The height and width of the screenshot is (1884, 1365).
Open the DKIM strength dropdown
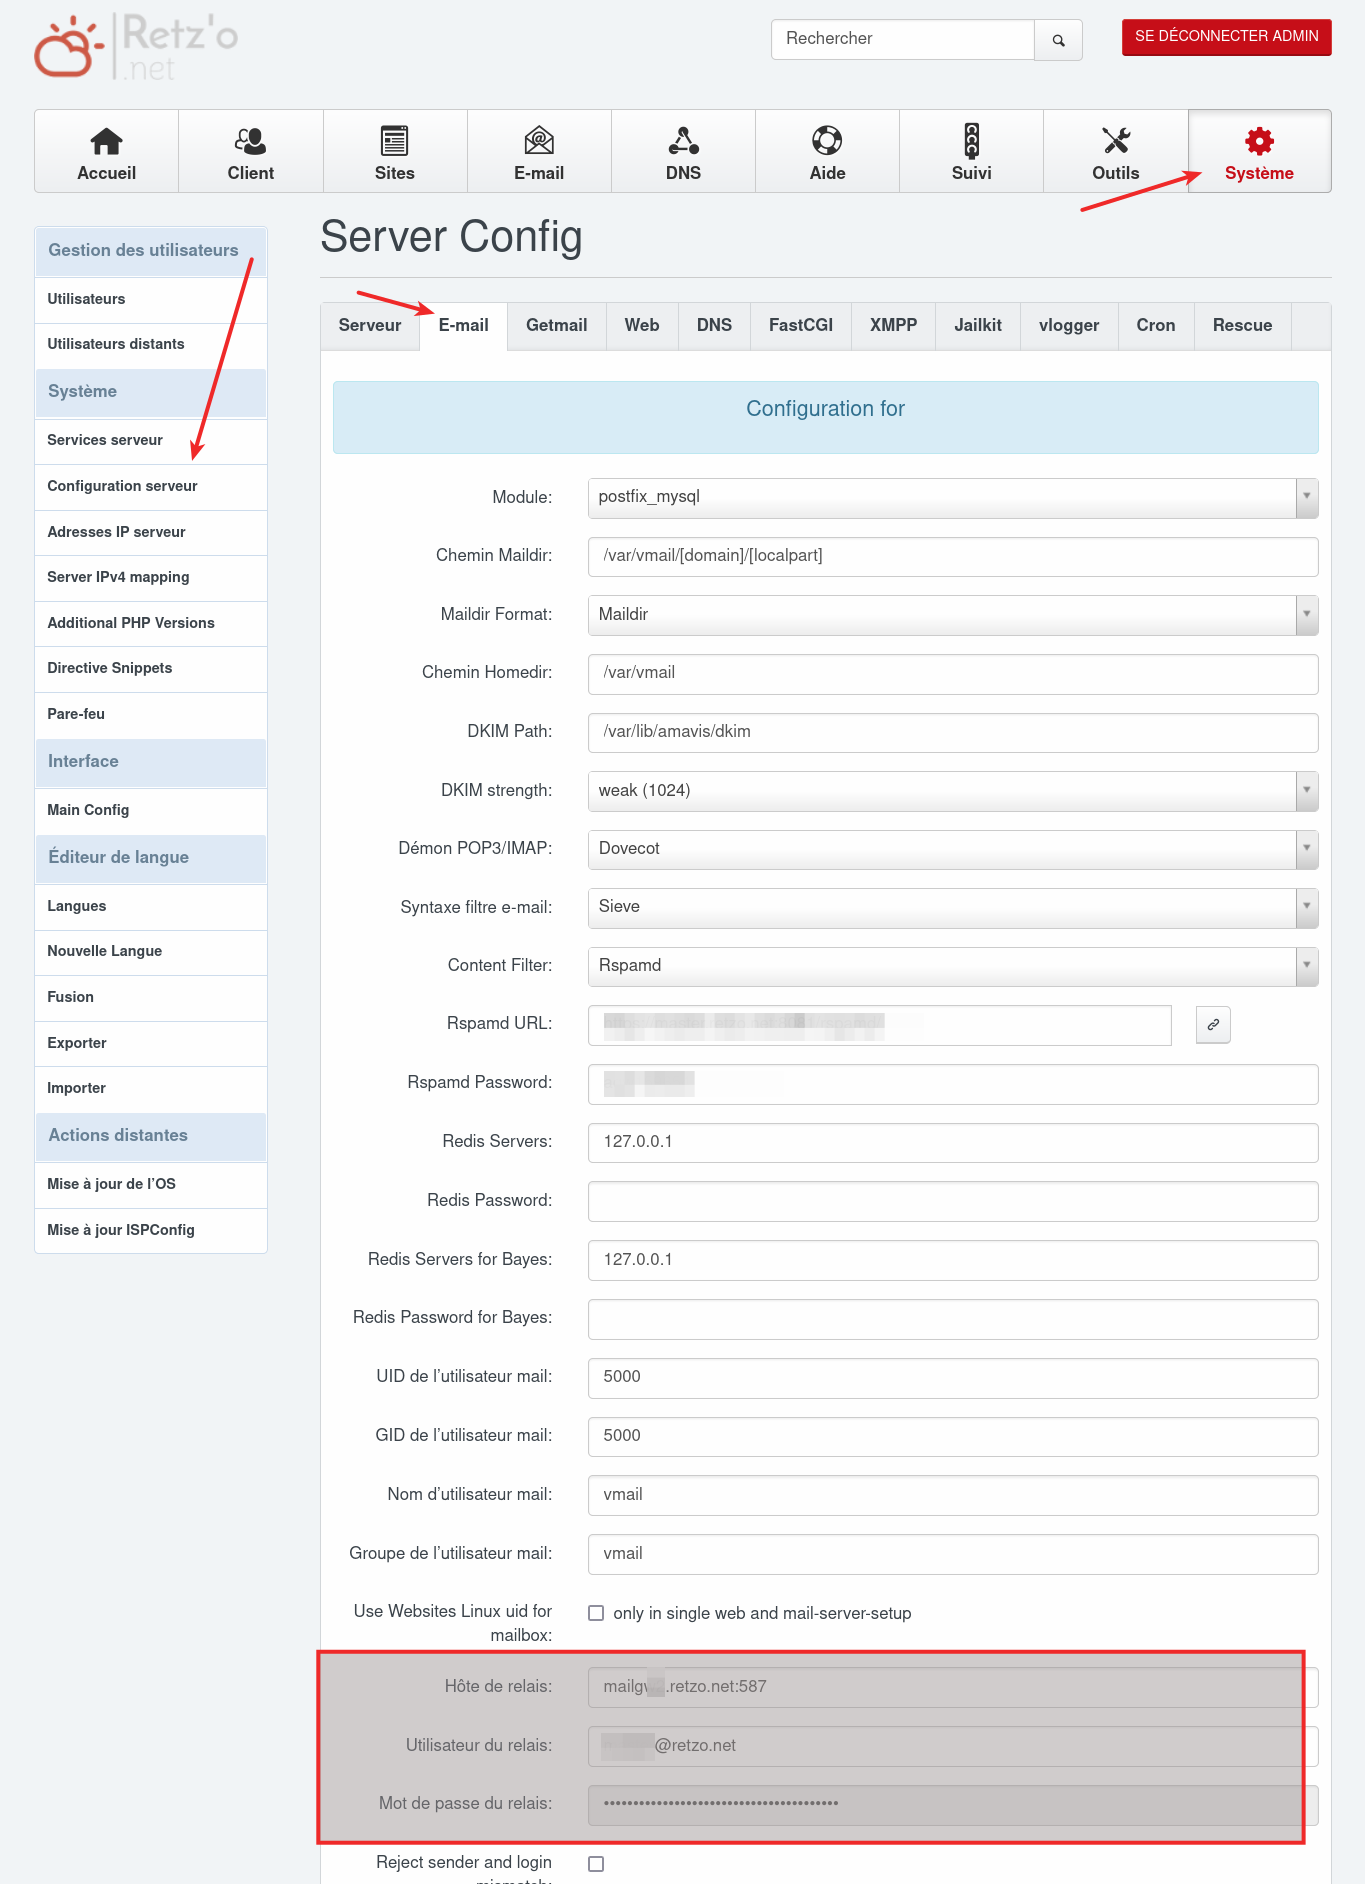click(953, 791)
